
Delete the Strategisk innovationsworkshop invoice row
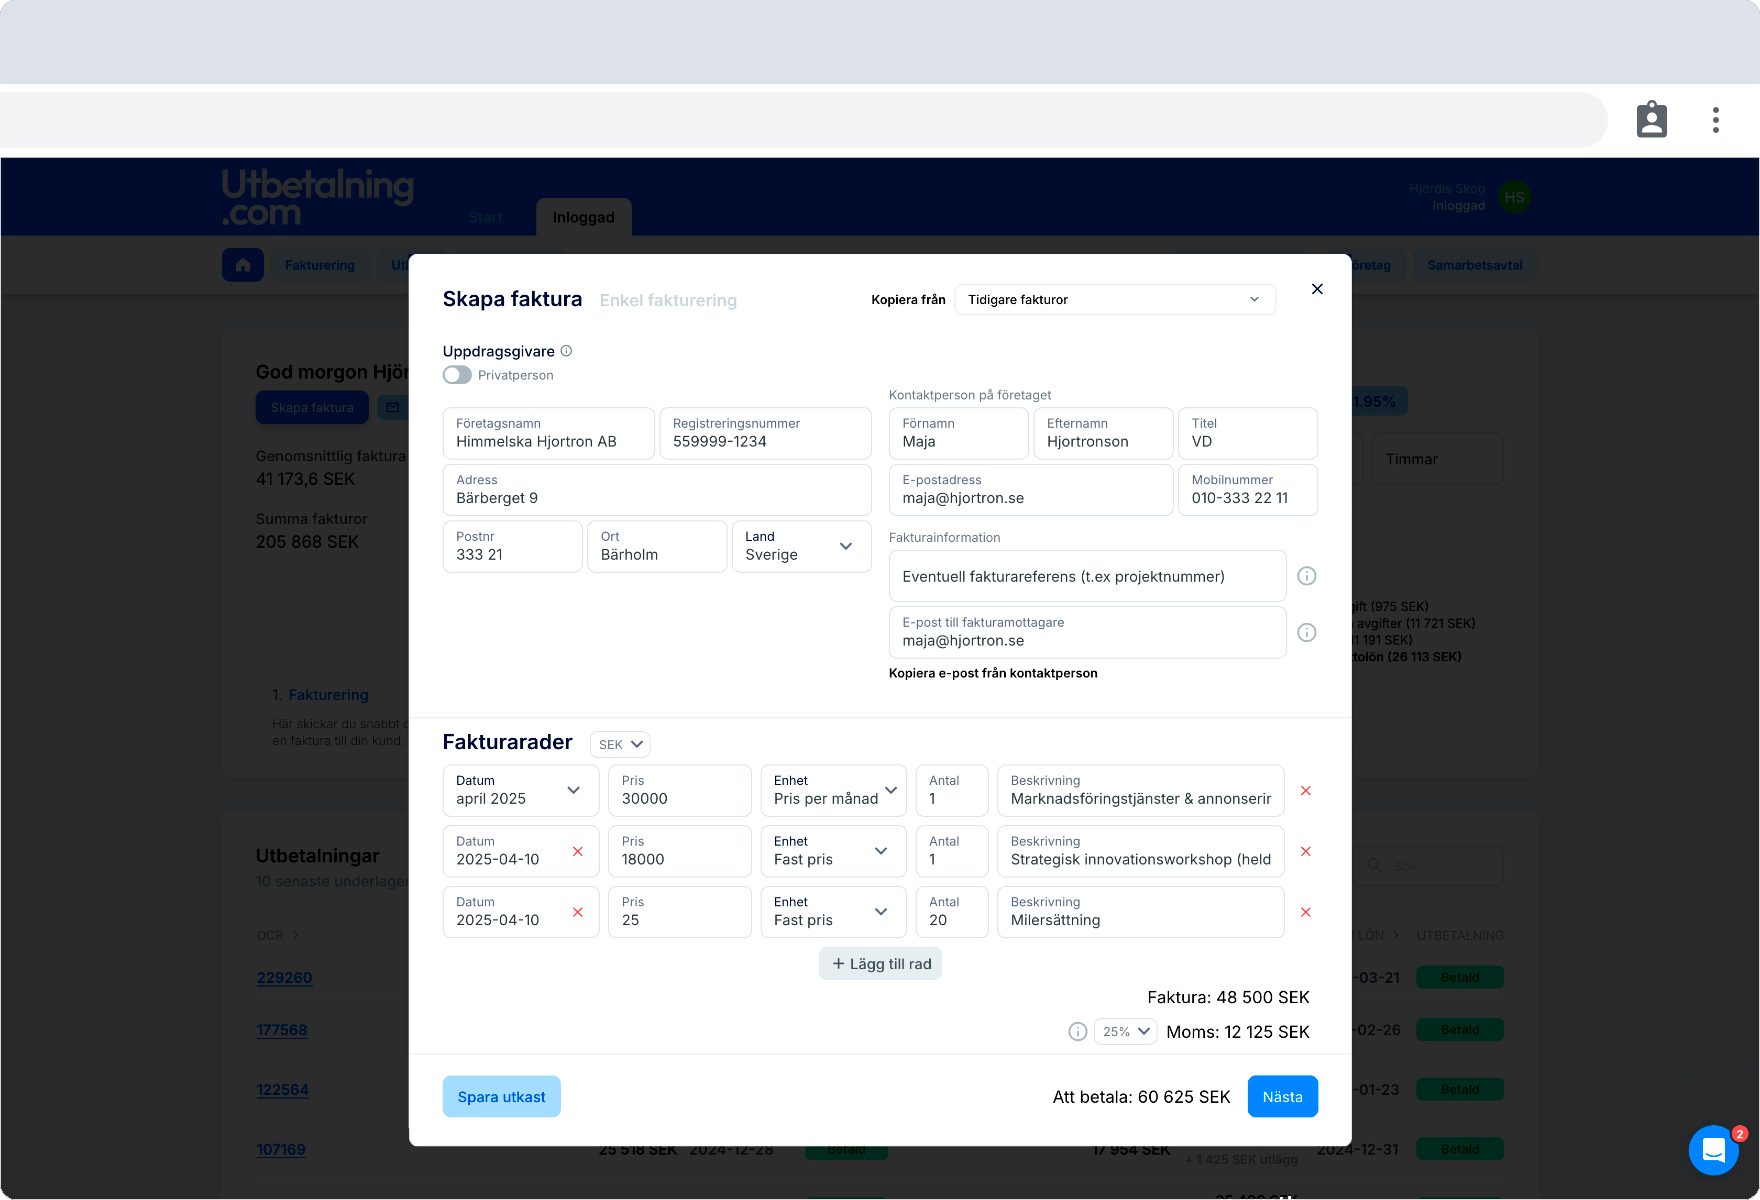(x=1306, y=852)
